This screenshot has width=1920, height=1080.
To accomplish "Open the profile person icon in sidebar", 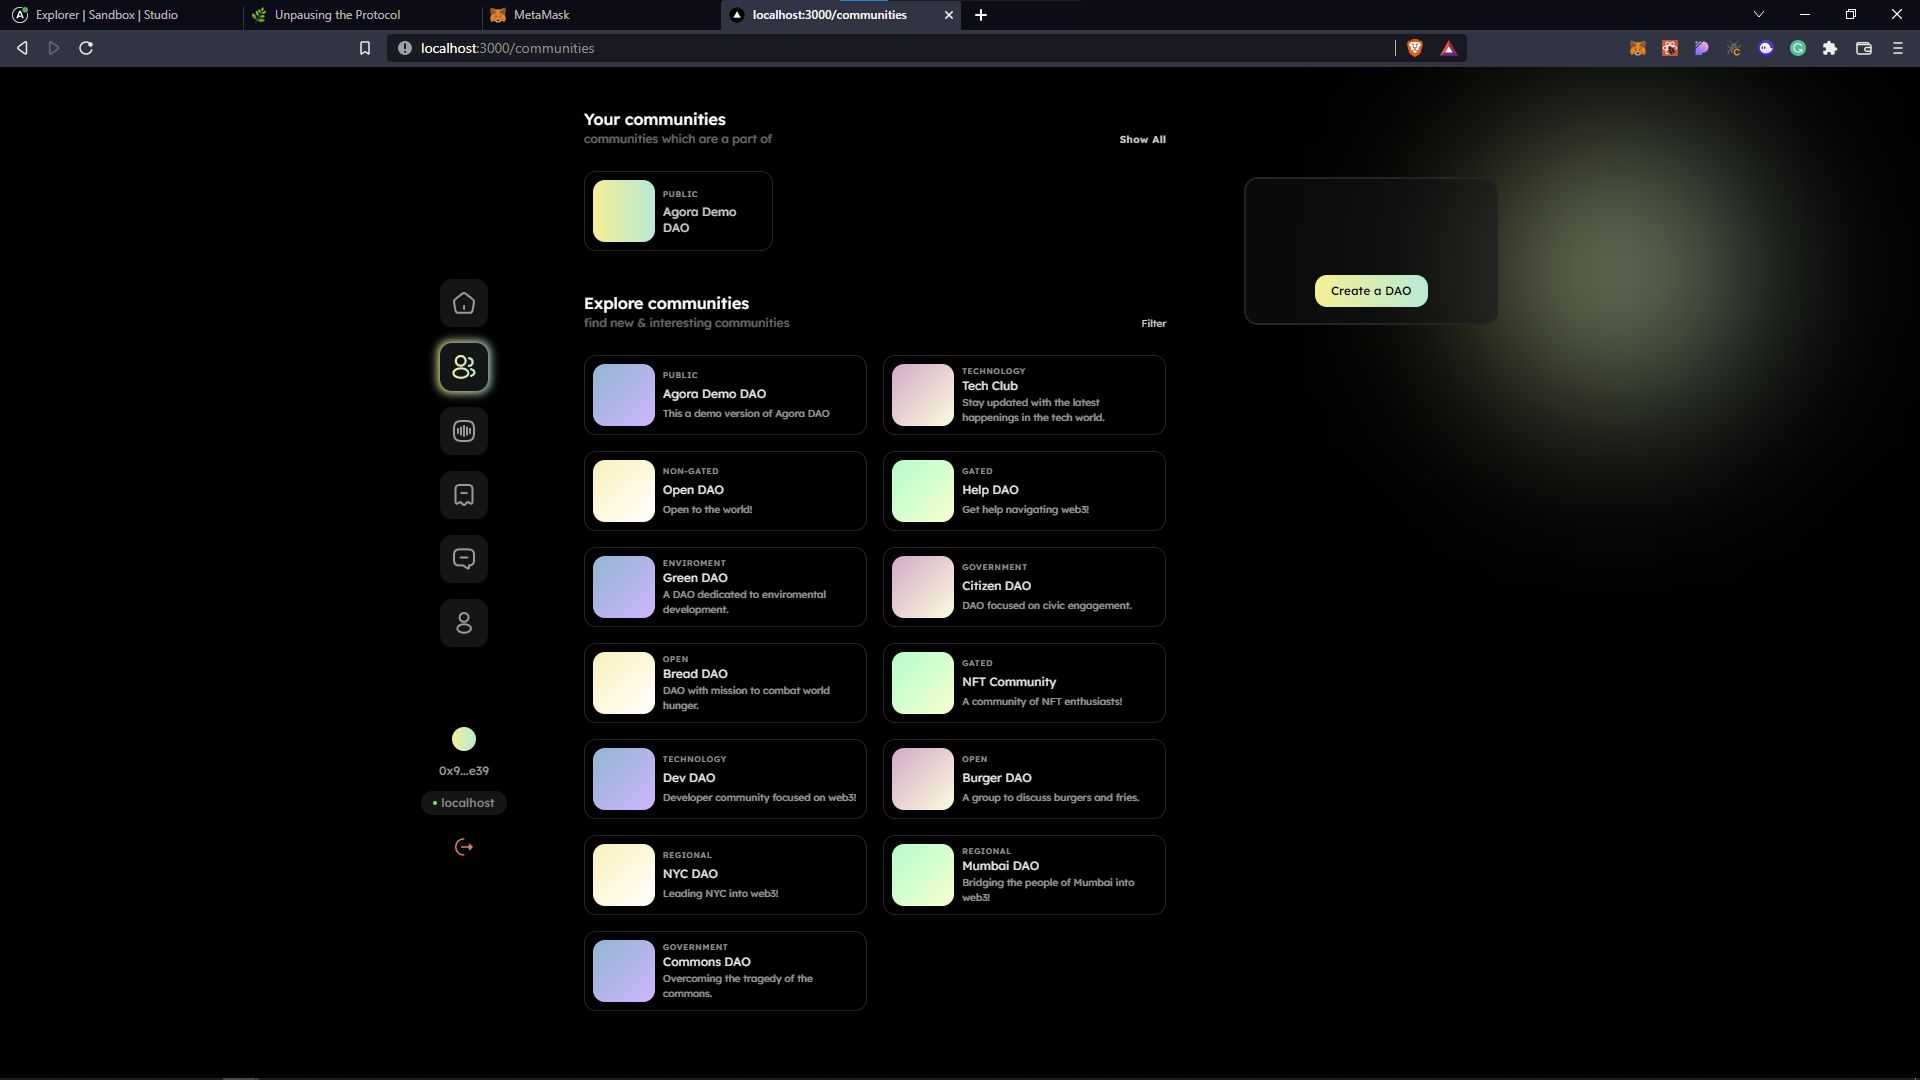I will 463,623.
